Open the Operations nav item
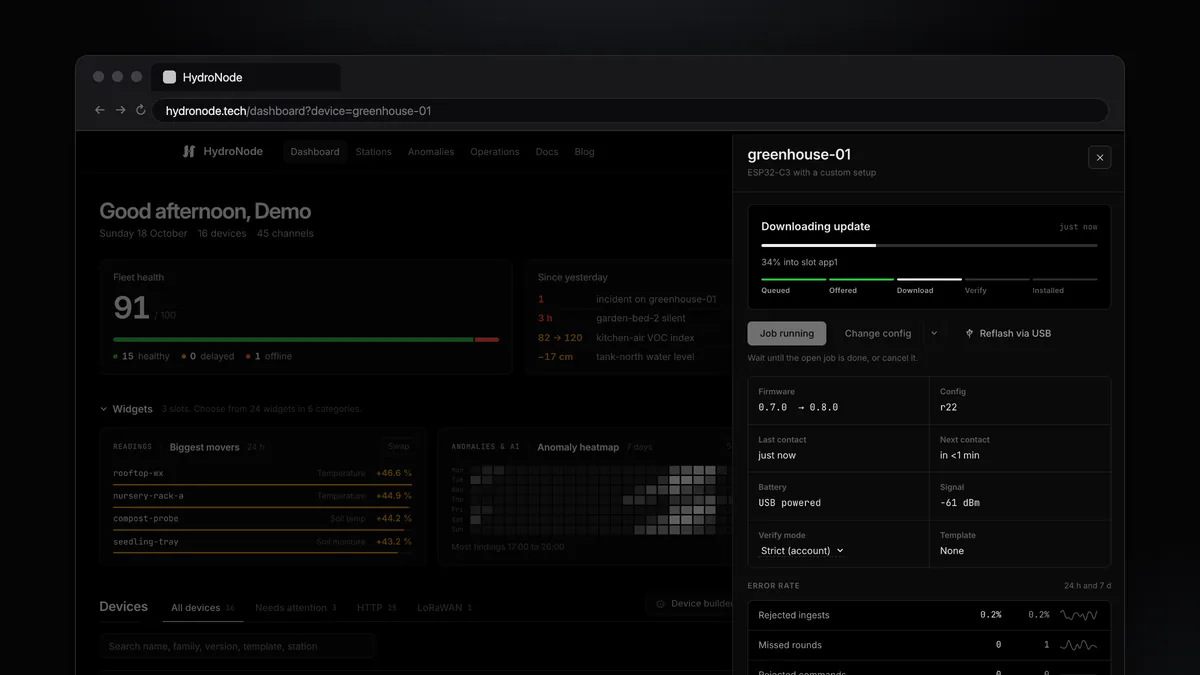Image resolution: width=1200 pixels, height=675 pixels. [495, 152]
